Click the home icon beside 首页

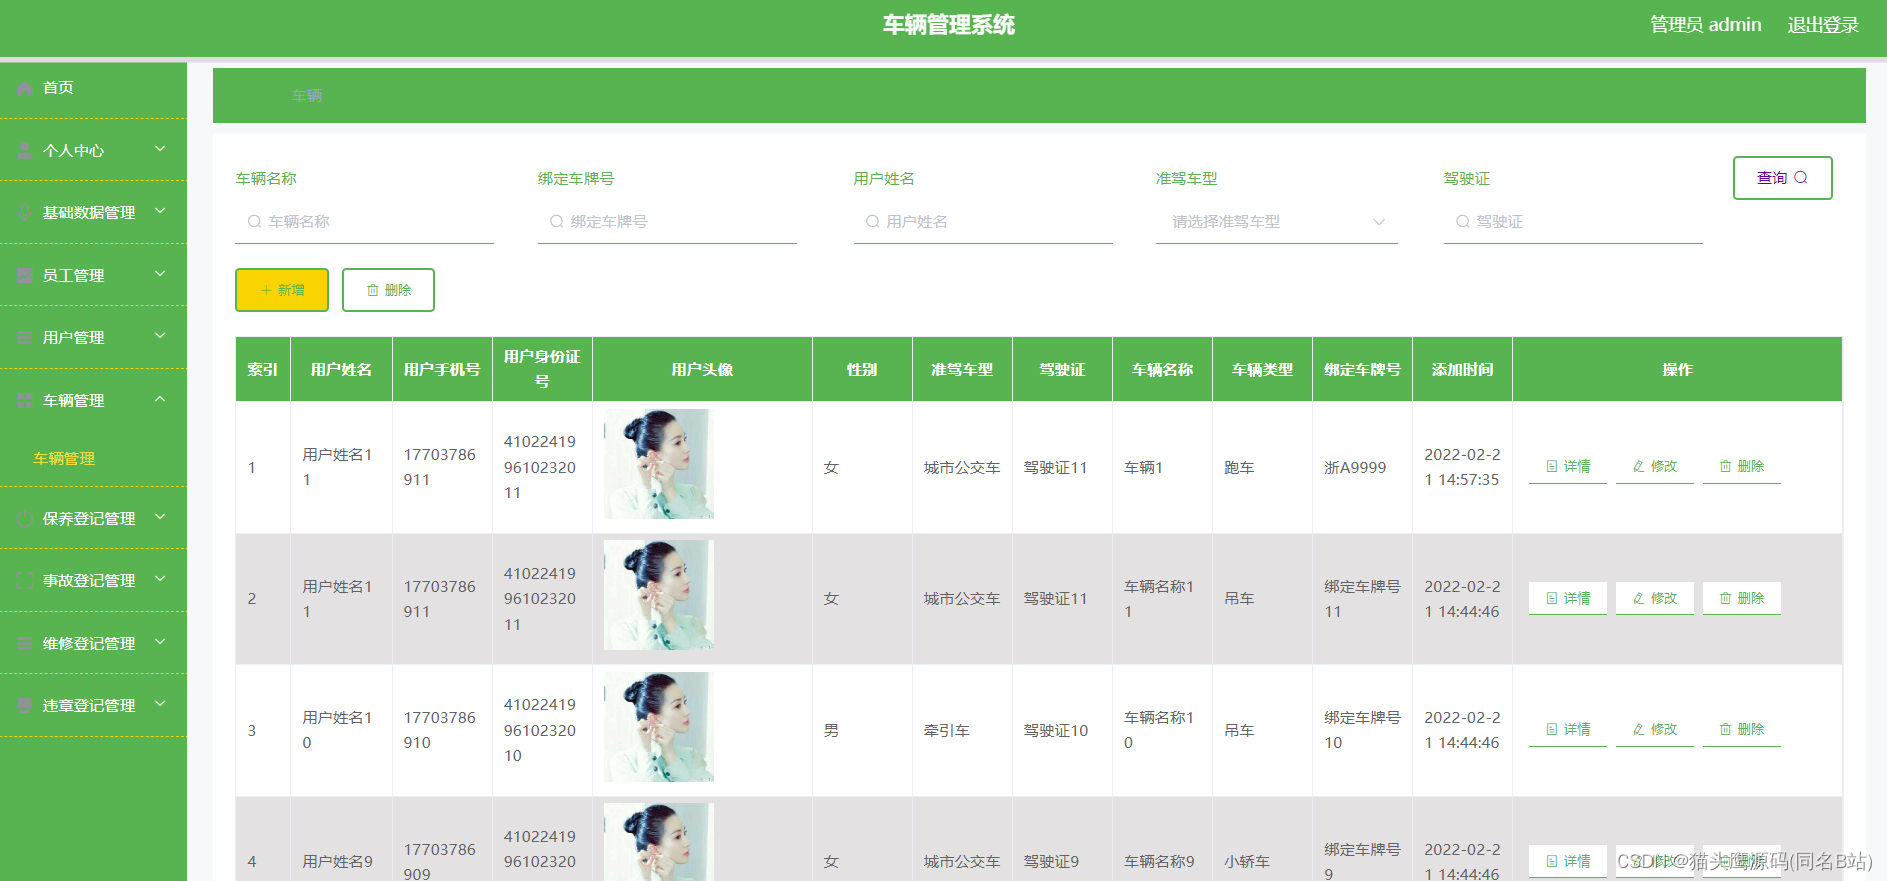pos(25,88)
